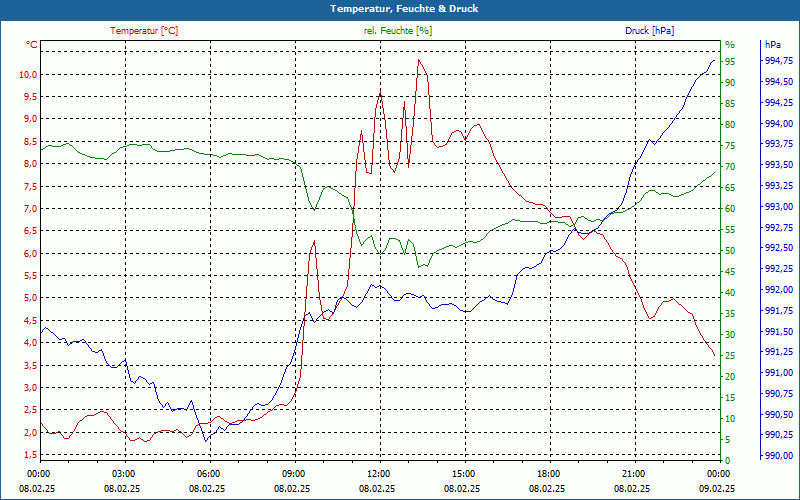
Task: Select the red 'Temperatur [°C]' legend label
Action: click(144, 31)
